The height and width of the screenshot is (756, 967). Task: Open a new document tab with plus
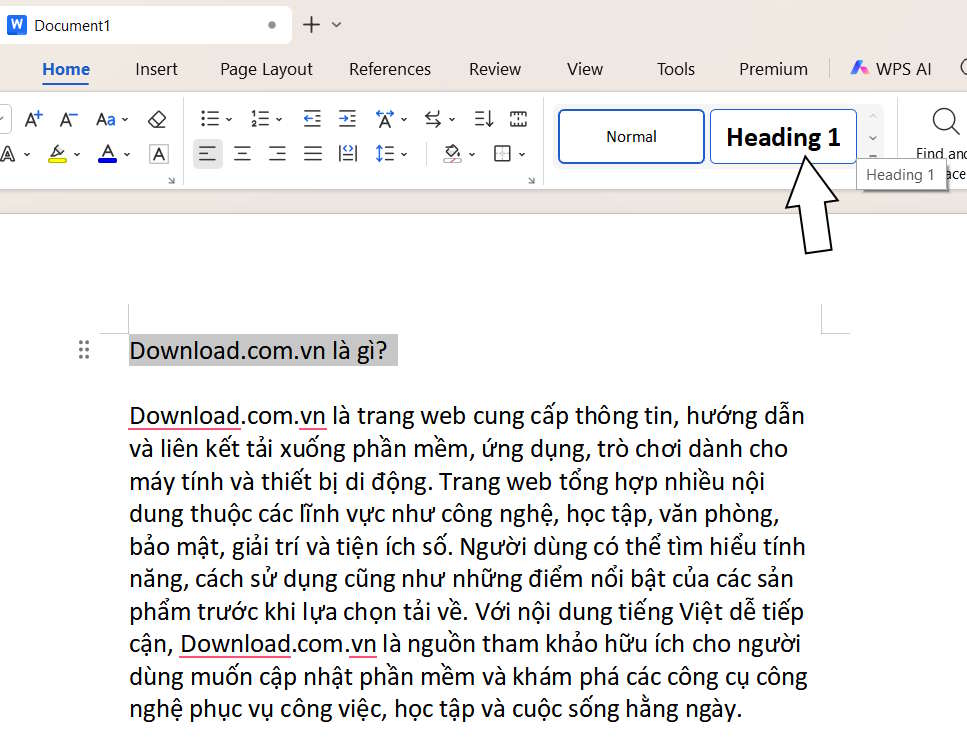(x=311, y=25)
